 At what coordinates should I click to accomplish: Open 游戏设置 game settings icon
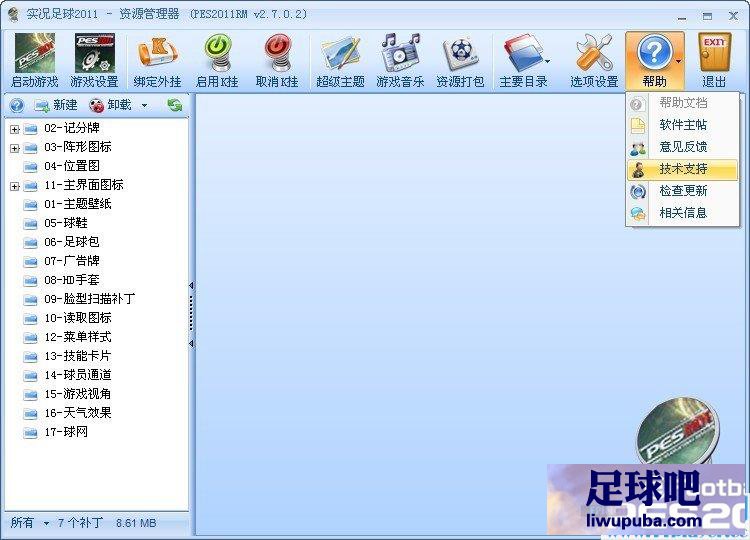pos(94,61)
